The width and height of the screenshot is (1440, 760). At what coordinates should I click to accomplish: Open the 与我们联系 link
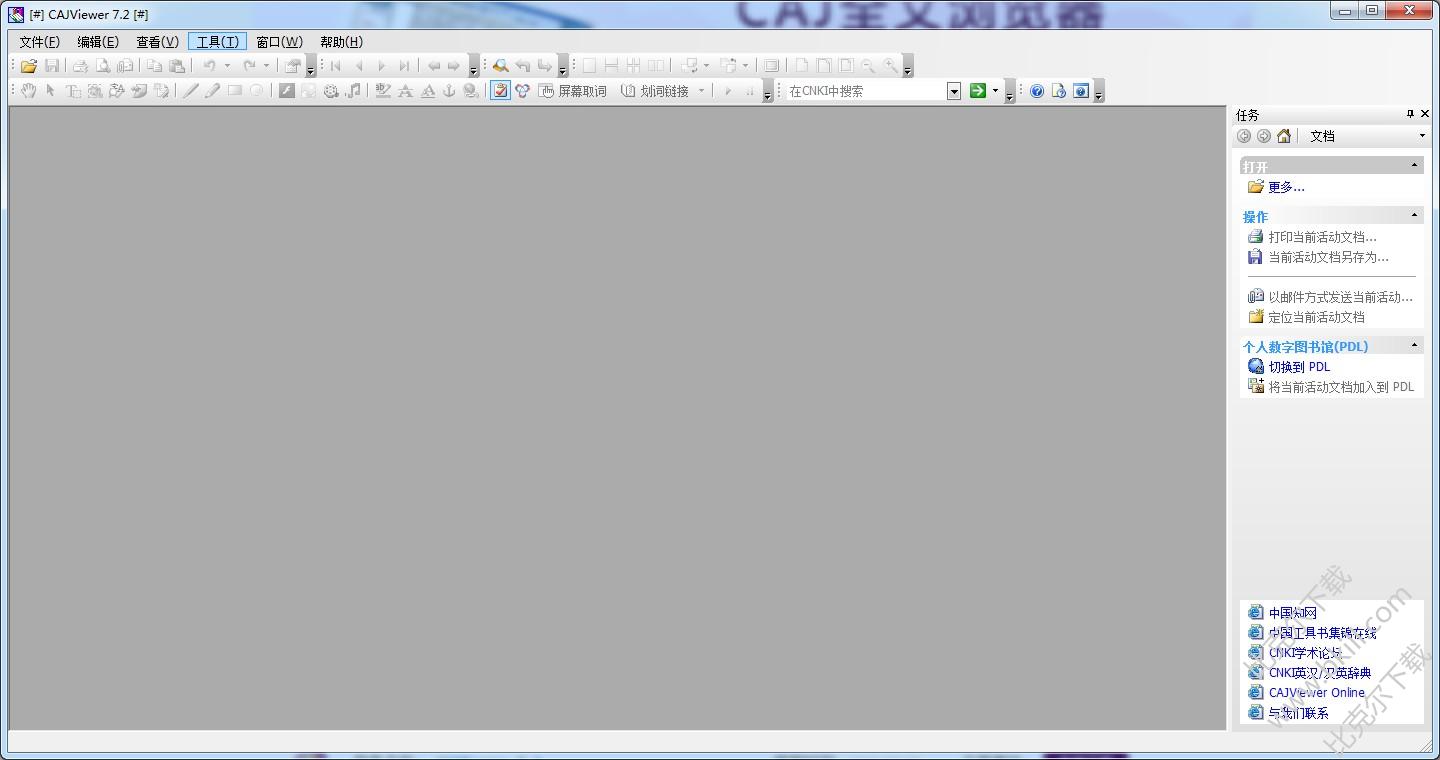[1298, 713]
